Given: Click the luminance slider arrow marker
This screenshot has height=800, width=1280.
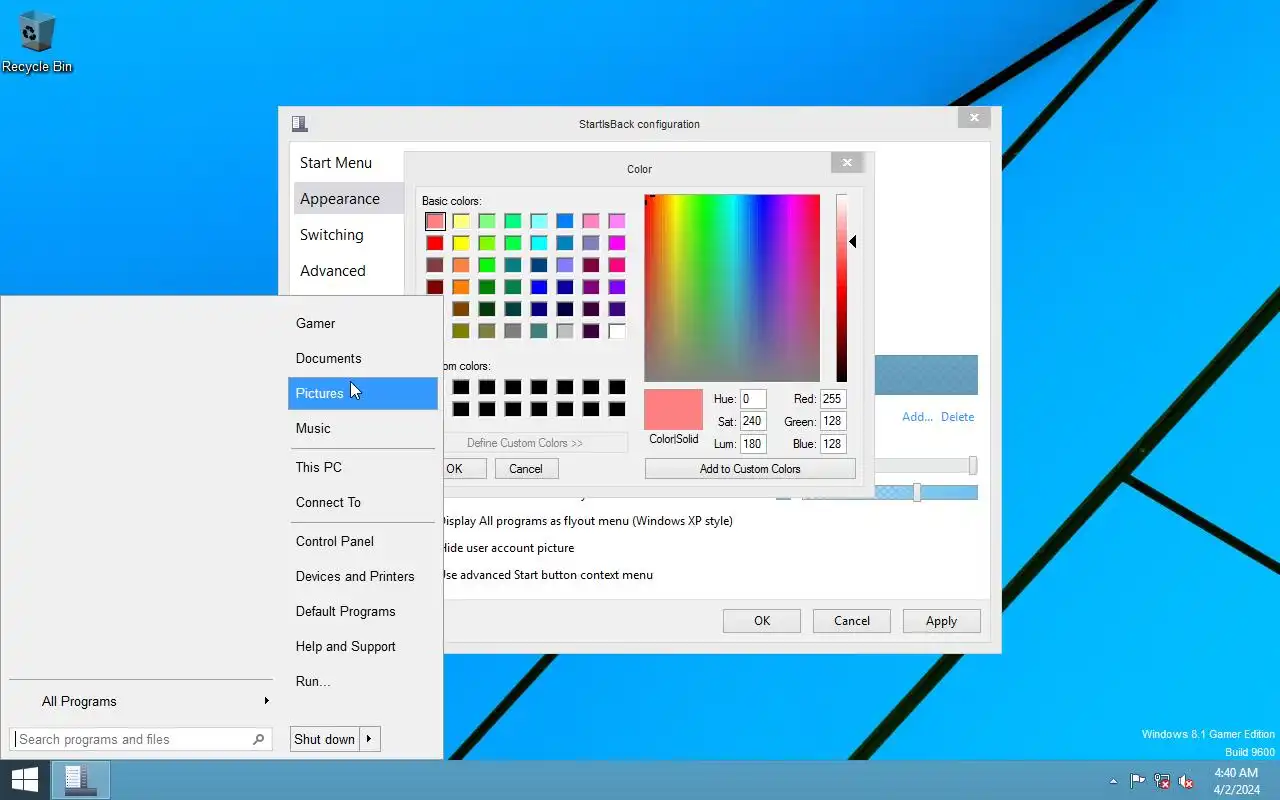Looking at the screenshot, I should pos(853,241).
